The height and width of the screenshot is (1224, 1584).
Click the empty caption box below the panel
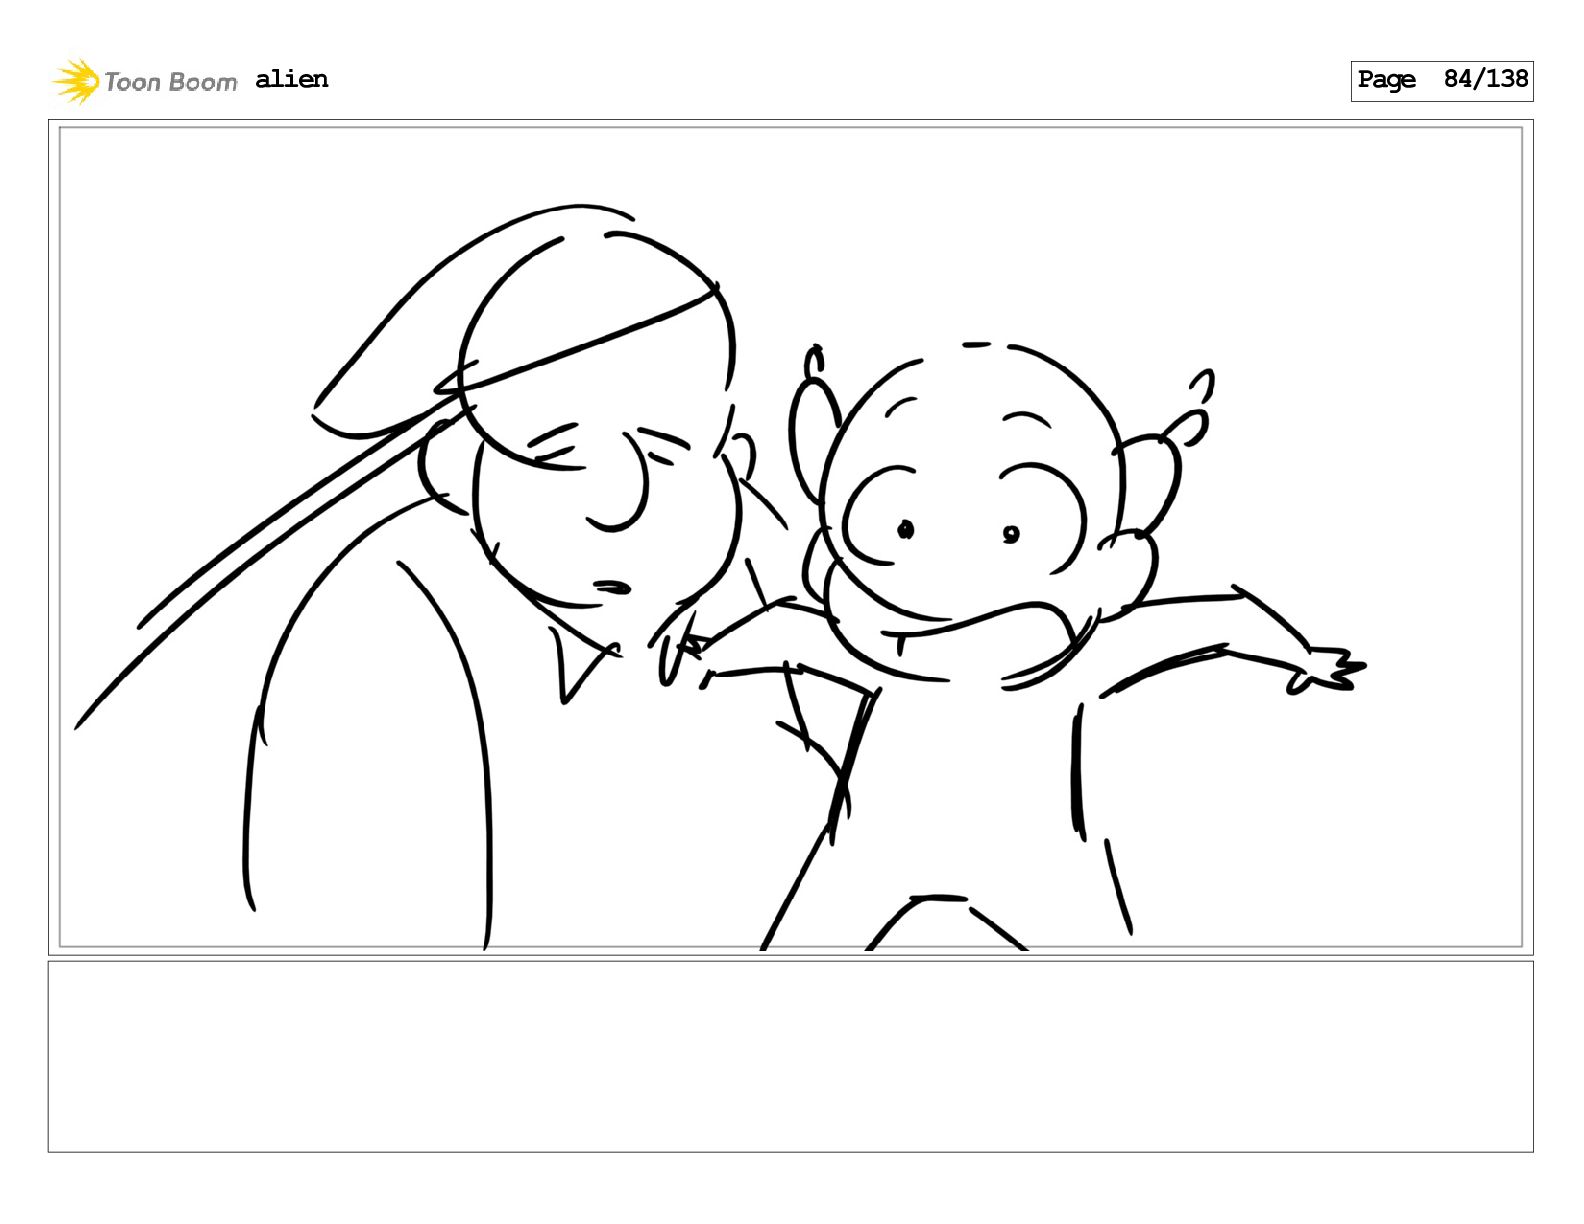coord(790,1056)
